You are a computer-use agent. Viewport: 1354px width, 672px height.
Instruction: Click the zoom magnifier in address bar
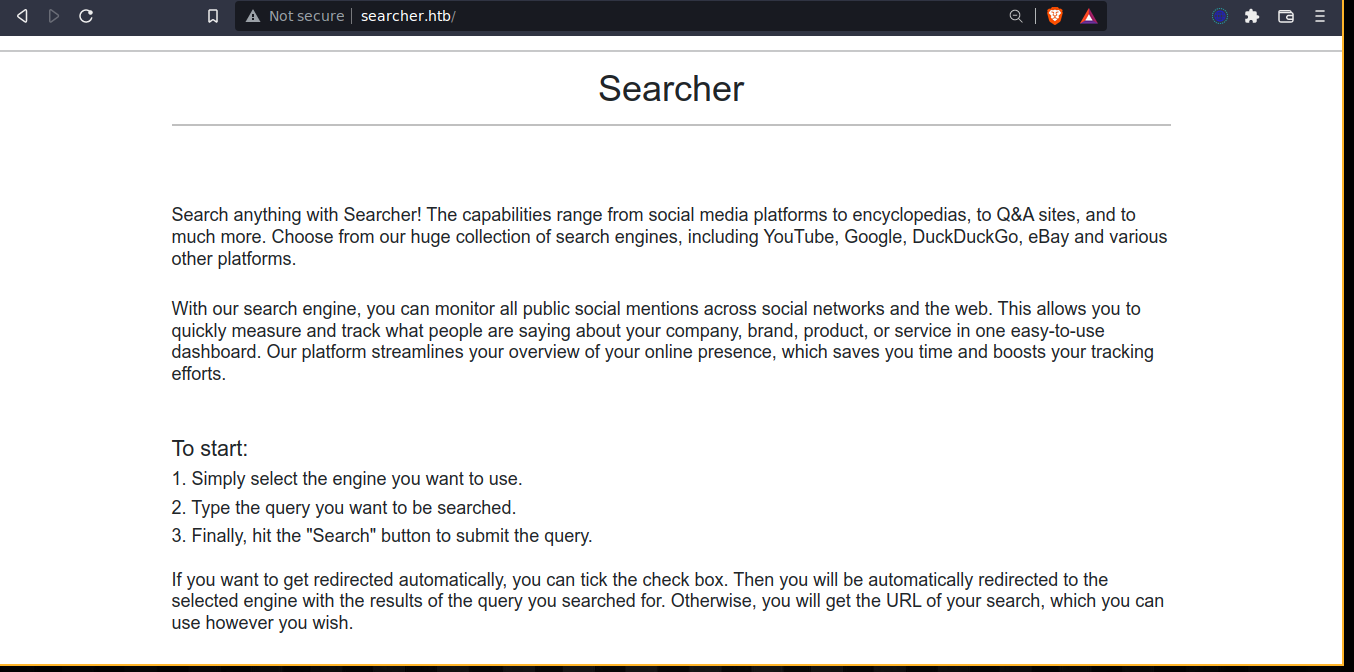click(1015, 16)
